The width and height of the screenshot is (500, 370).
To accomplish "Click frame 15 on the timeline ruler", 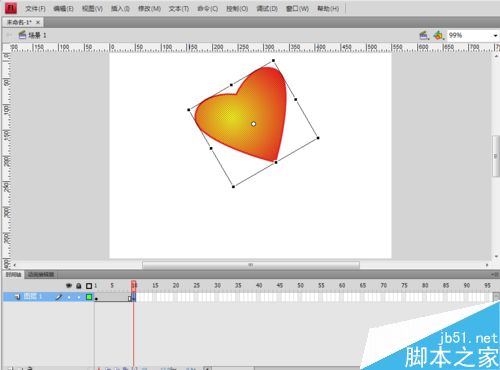I will coord(155,285).
